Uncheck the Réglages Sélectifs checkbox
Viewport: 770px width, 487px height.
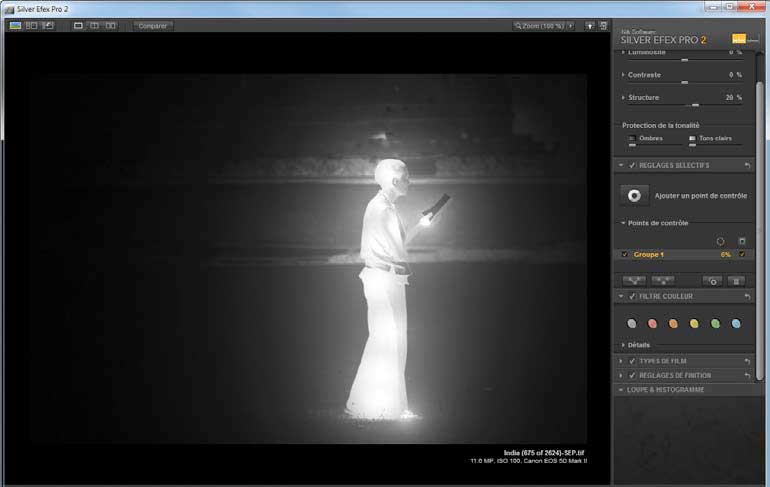click(x=632, y=165)
